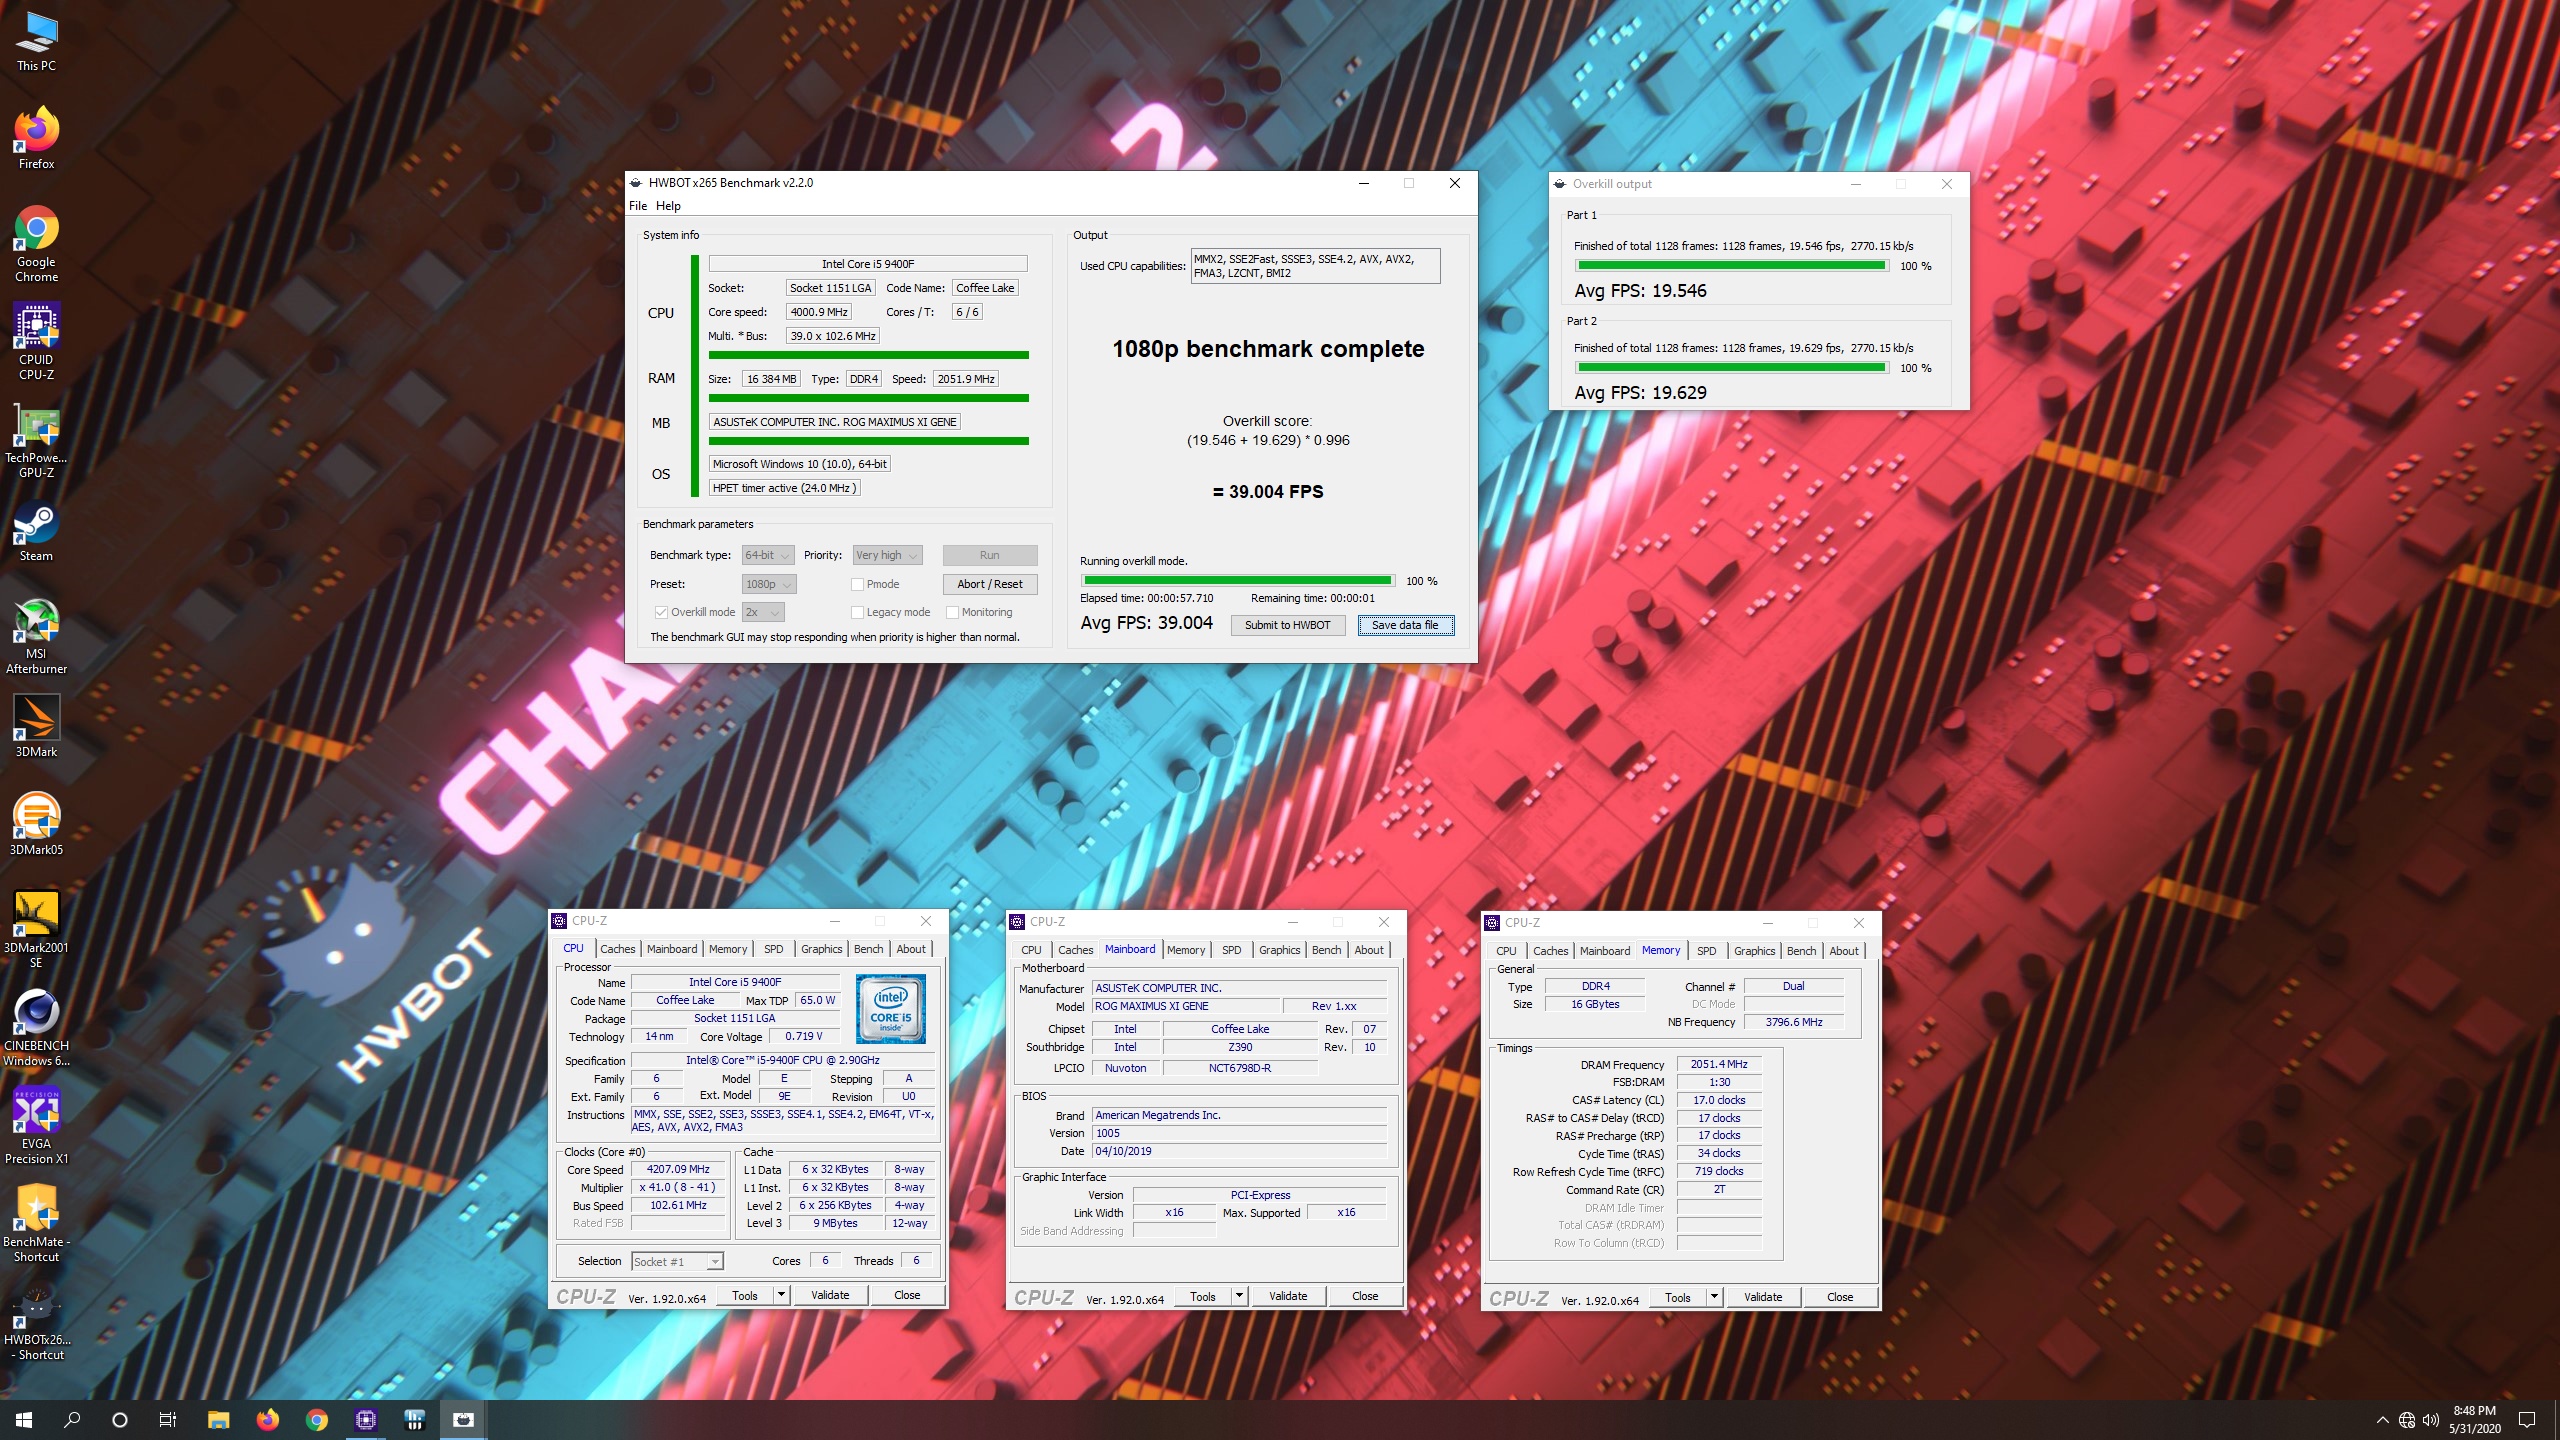Click overkill benchmark progress bar

pyautogui.click(x=1237, y=581)
